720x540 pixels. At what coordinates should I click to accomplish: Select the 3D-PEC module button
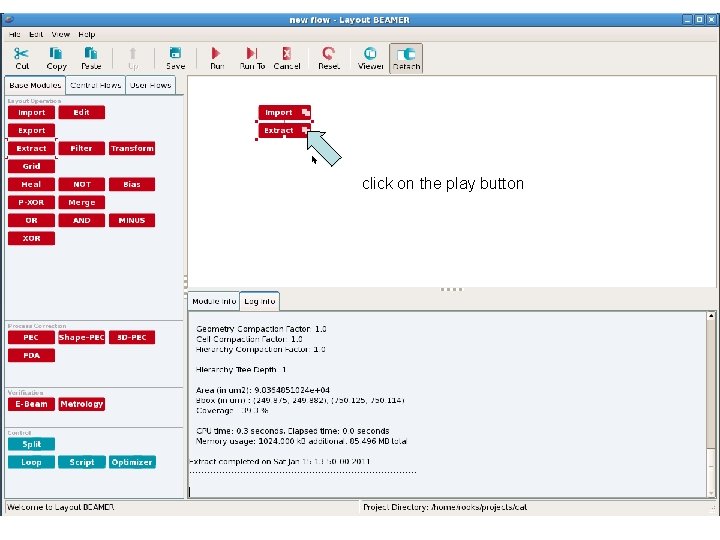point(132,338)
